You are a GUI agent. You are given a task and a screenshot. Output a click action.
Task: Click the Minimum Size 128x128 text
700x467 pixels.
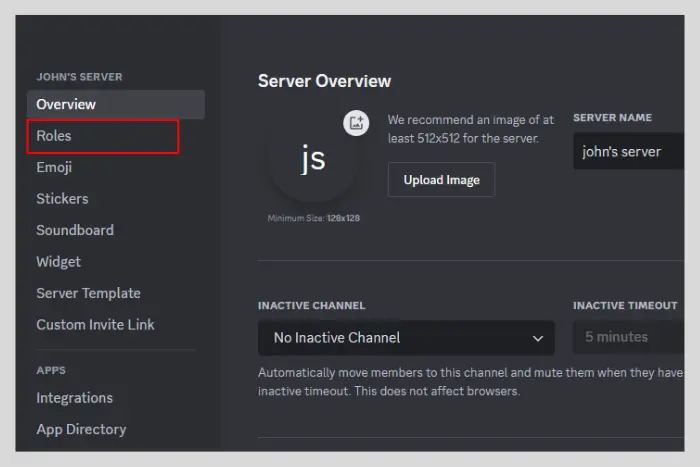click(x=313, y=218)
